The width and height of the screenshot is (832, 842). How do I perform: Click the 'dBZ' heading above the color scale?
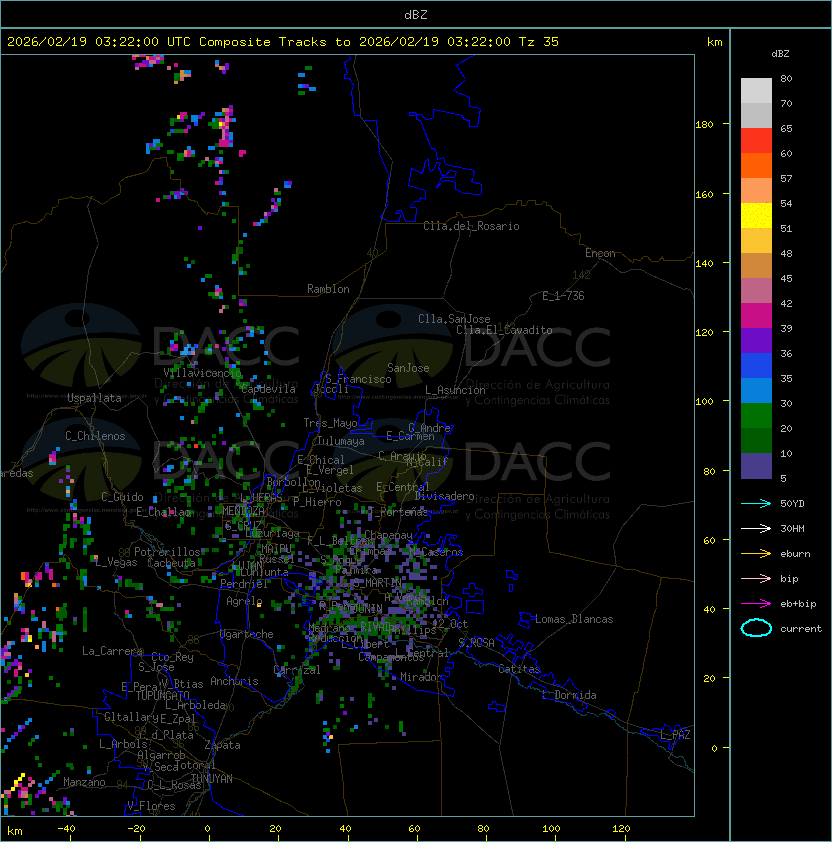[780, 54]
